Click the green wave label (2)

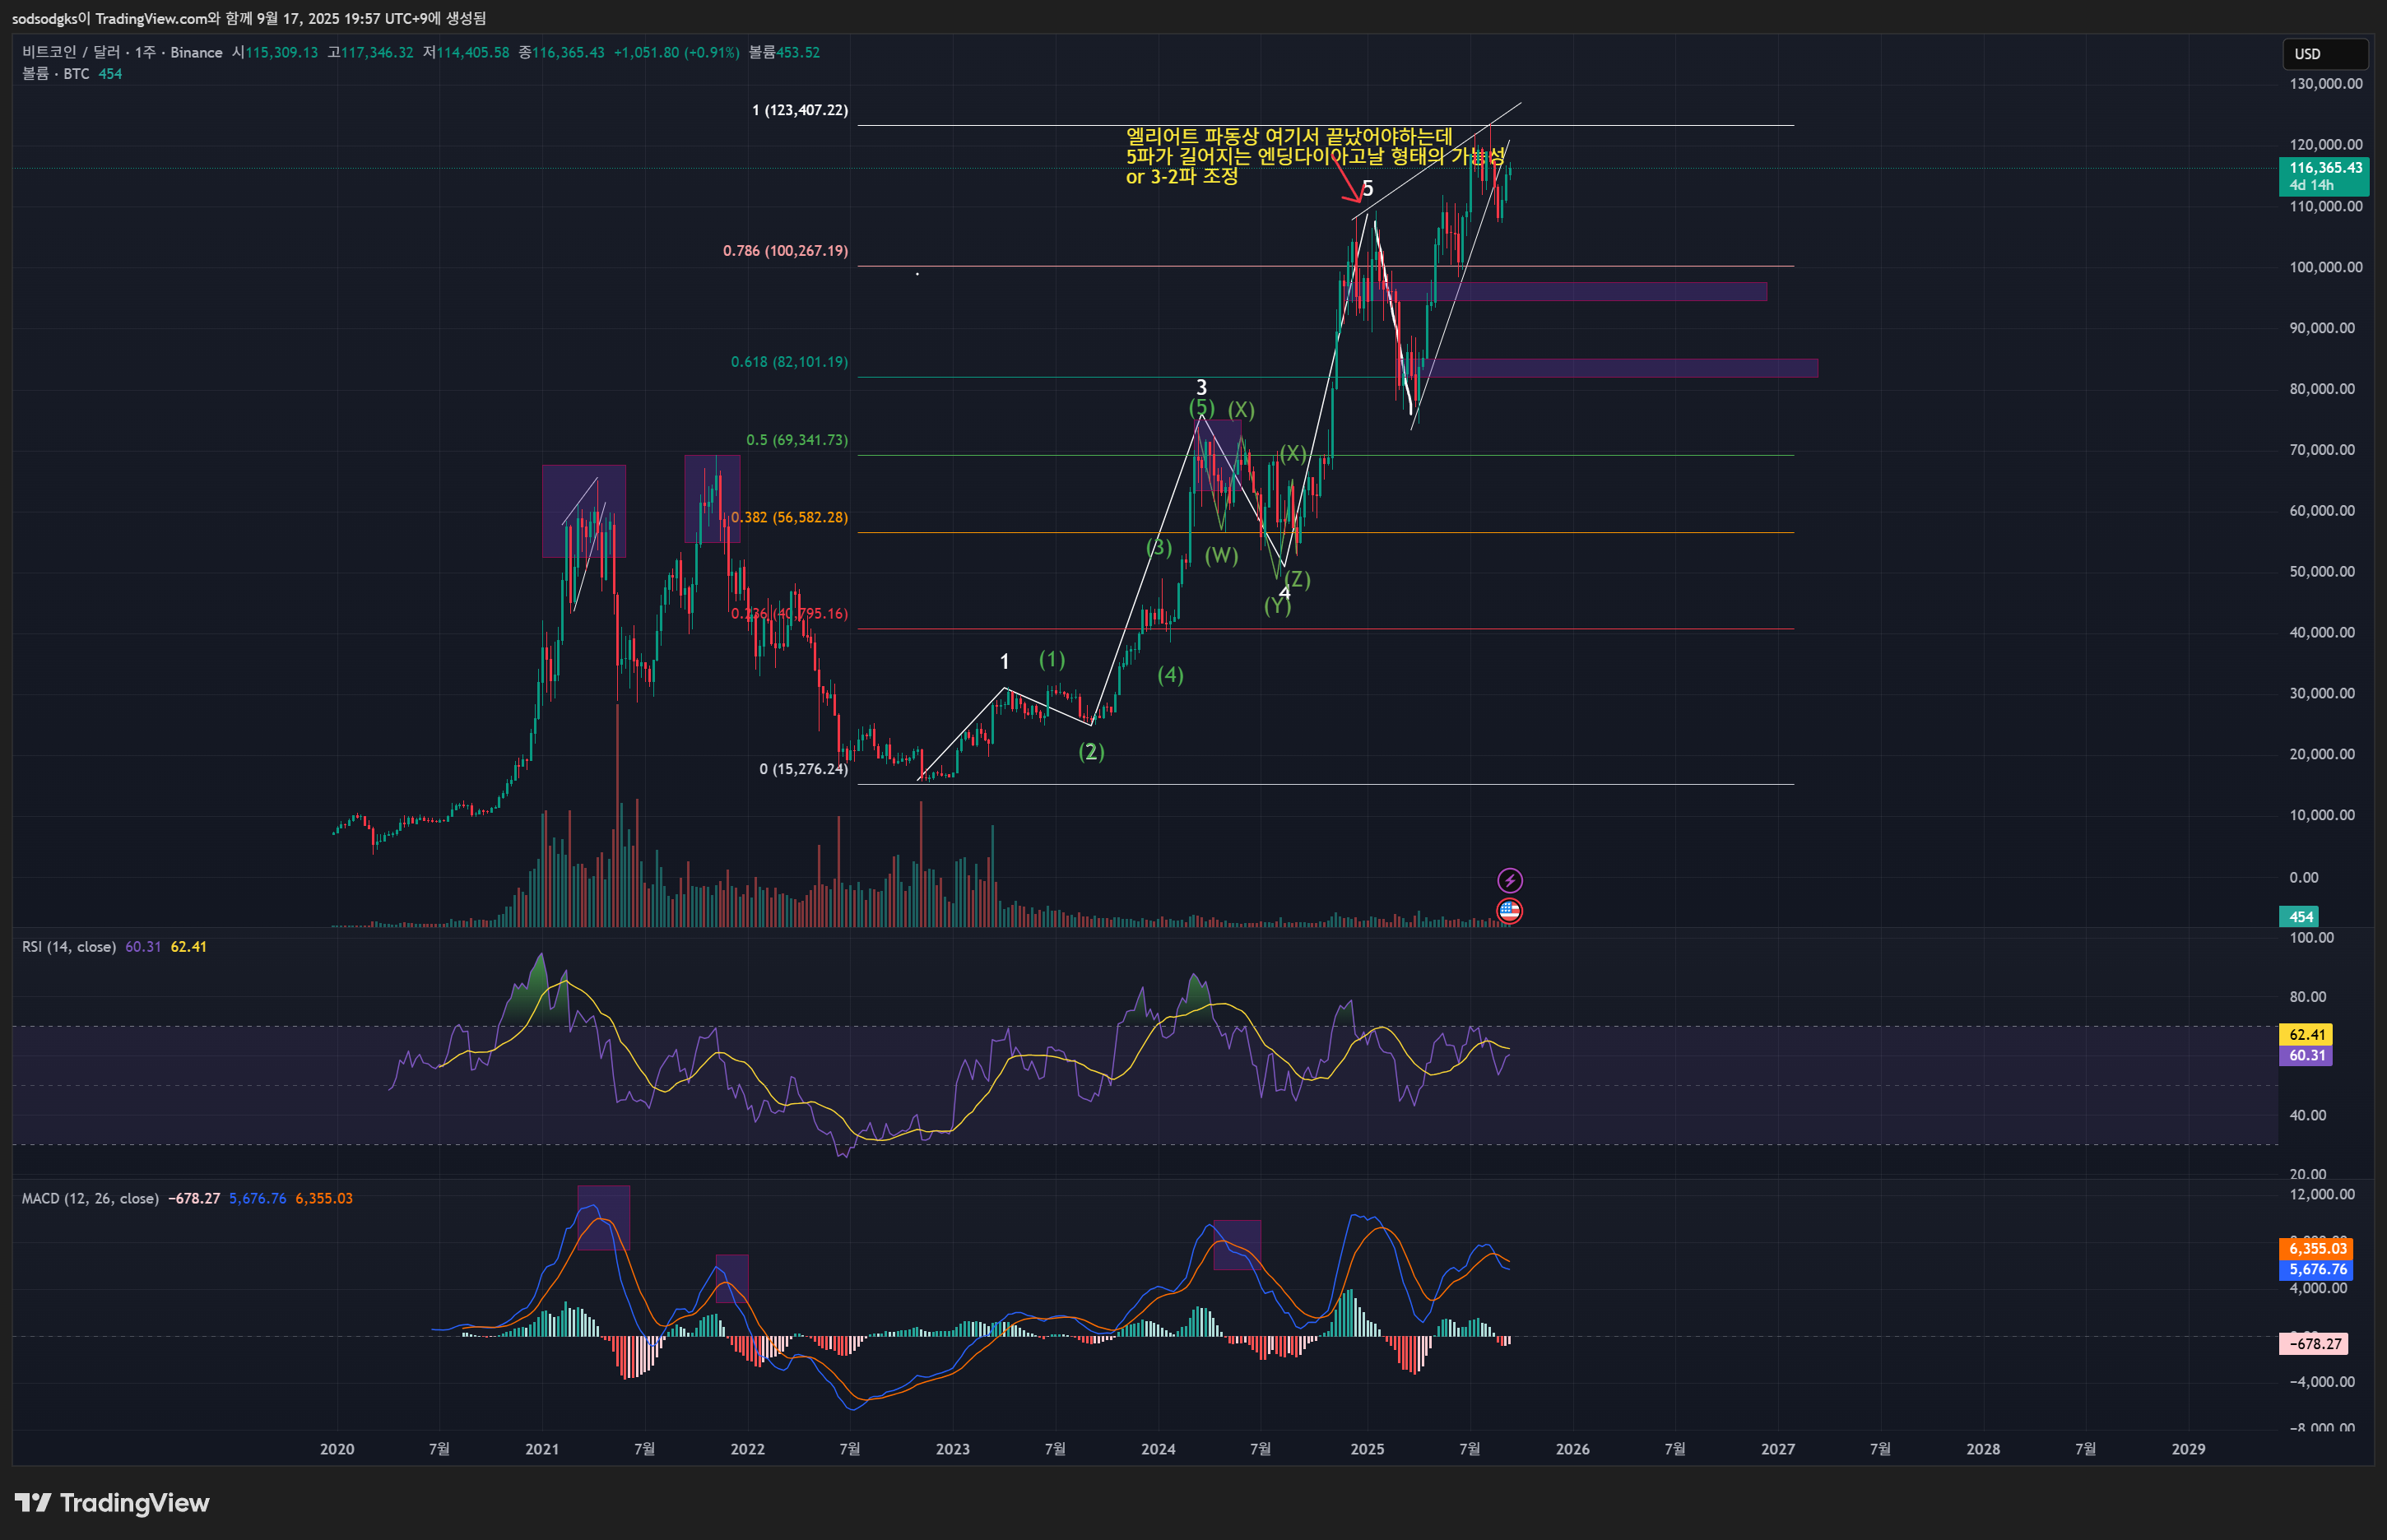1091,752
